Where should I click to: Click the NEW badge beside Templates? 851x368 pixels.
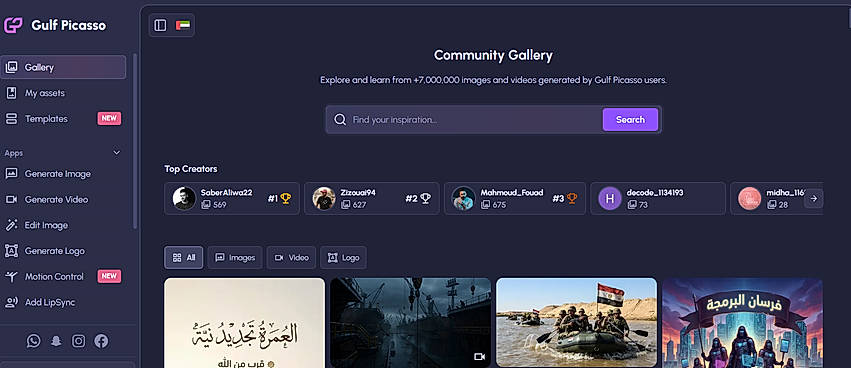[x=109, y=119]
